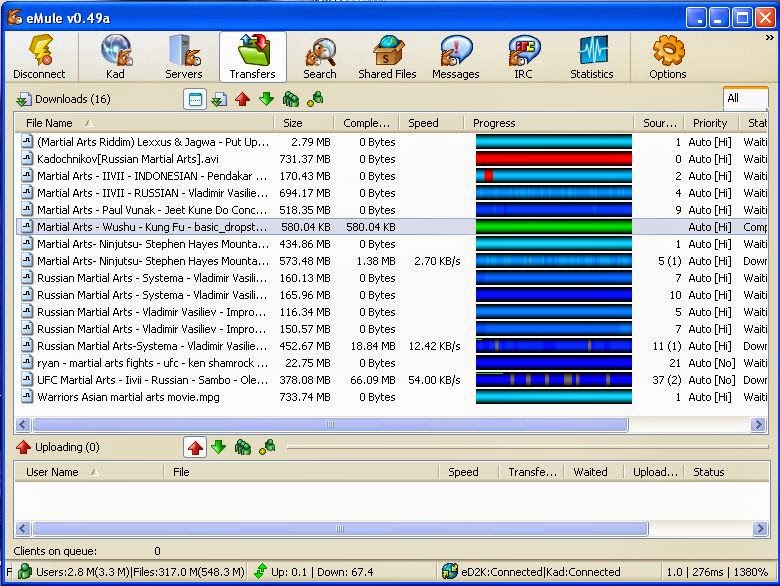Select ryan martial arts fights ufc row
This screenshot has width=780, height=586.
point(391,363)
